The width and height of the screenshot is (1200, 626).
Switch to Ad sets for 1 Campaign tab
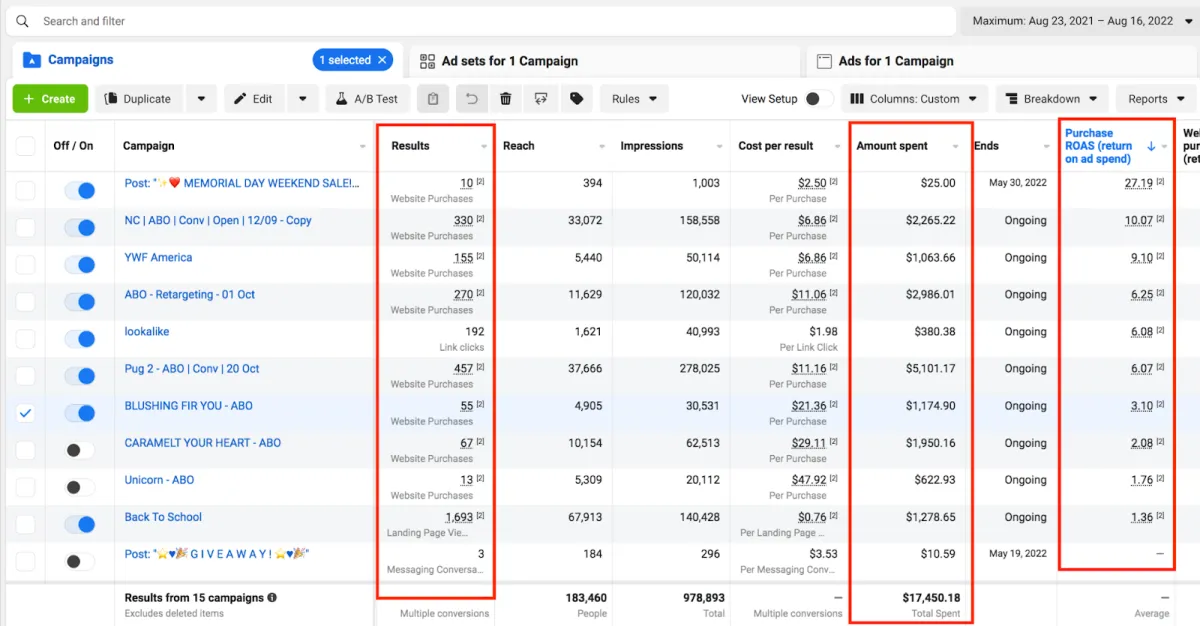tap(510, 61)
